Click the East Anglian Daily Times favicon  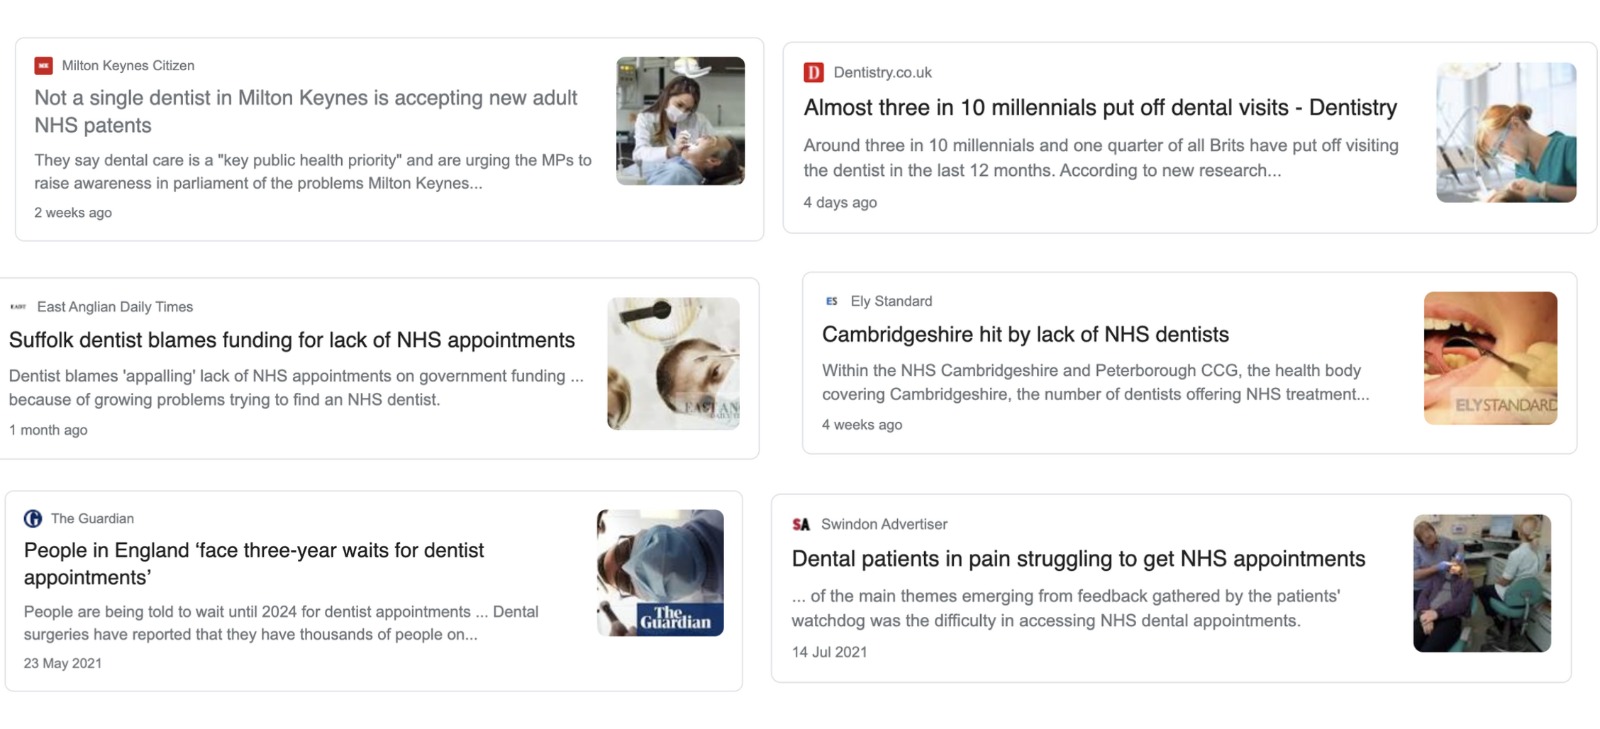(x=18, y=306)
